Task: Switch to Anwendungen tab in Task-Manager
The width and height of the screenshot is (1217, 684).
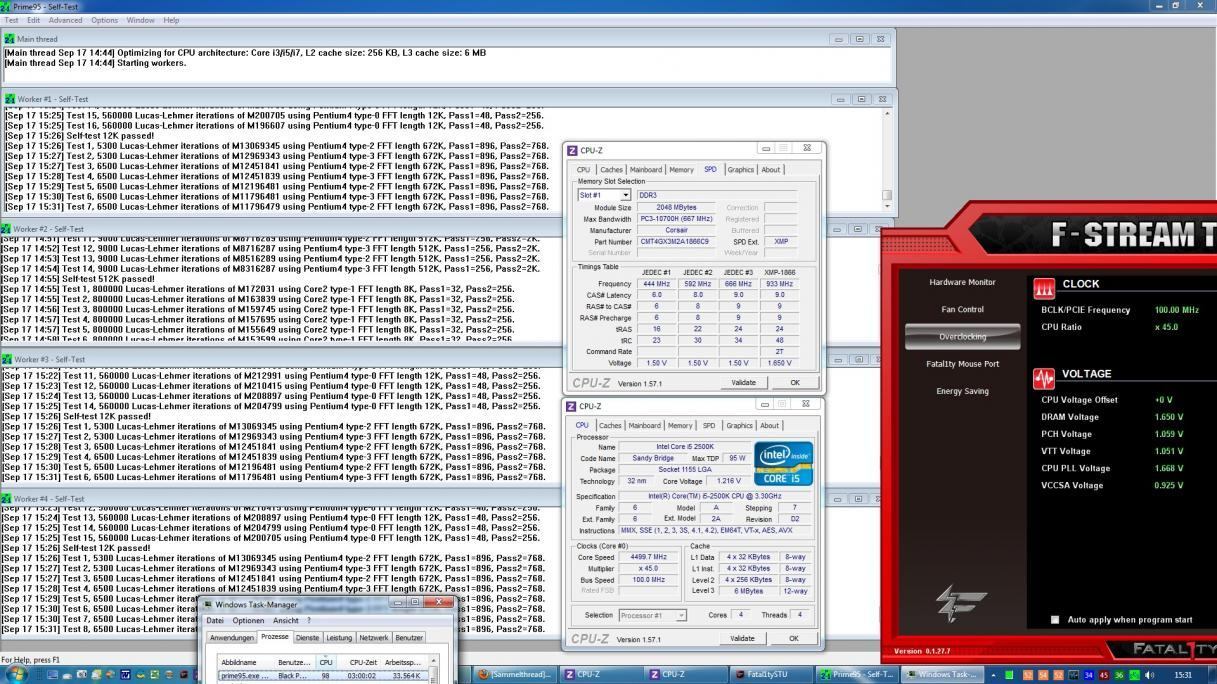Action: (x=231, y=638)
